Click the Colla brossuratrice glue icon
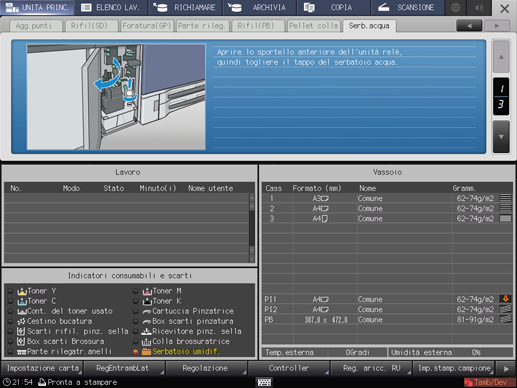 click(x=146, y=341)
